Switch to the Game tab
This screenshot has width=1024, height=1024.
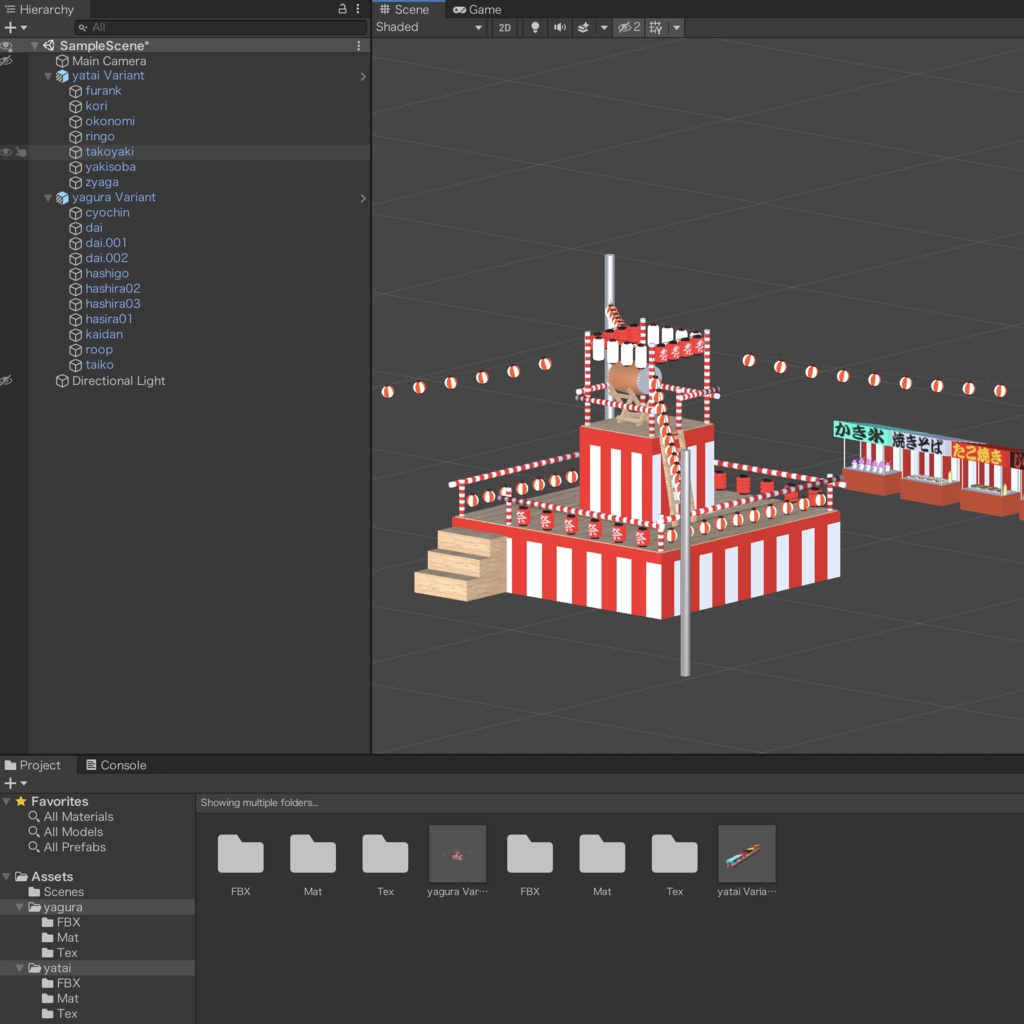(477, 9)
